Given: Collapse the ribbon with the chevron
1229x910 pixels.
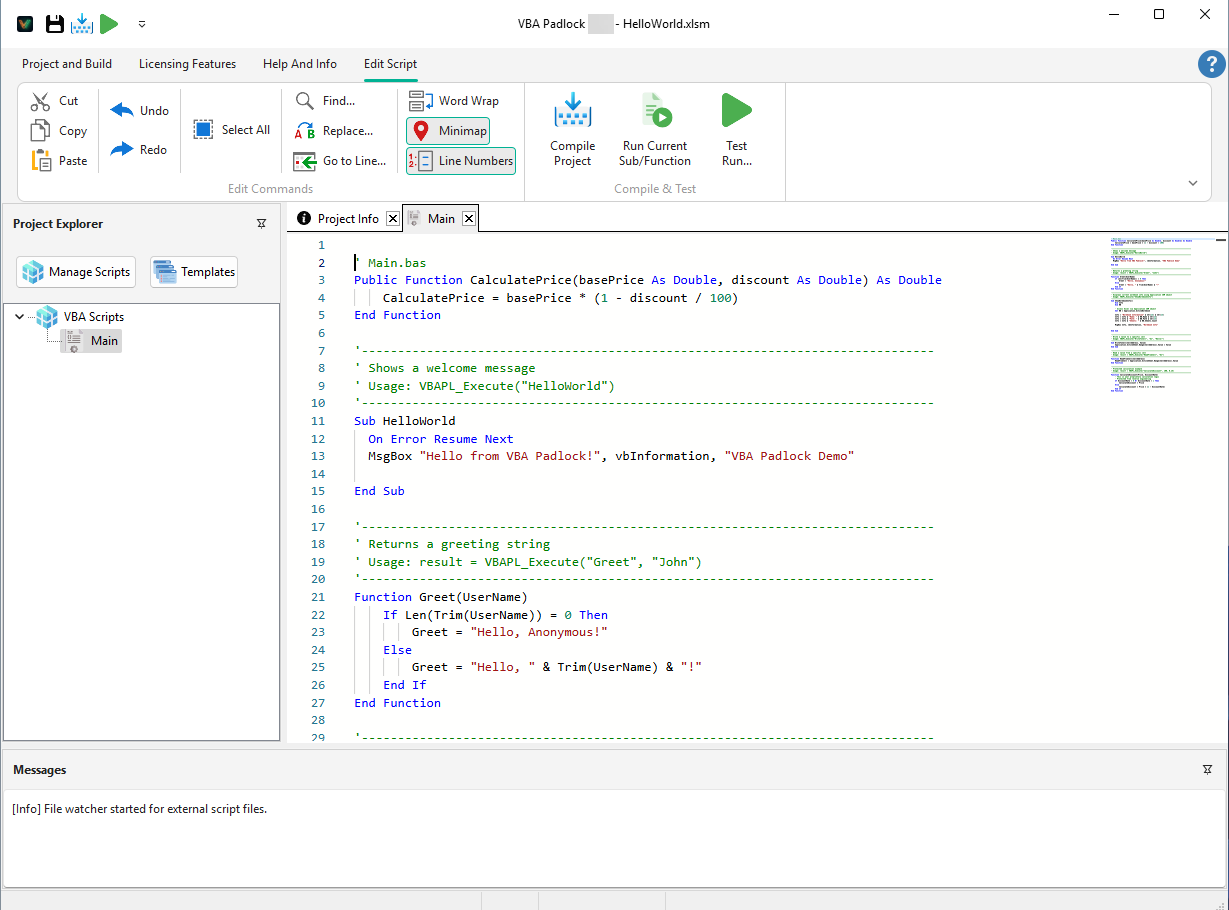Looking at the screenshot, I should click(x=1194, y=182).
